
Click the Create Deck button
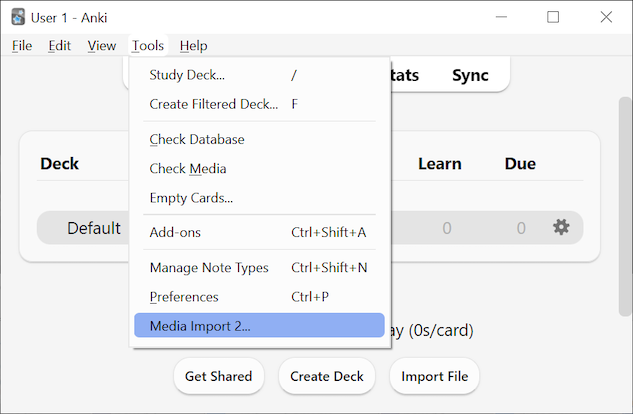[x=327, y=376]
